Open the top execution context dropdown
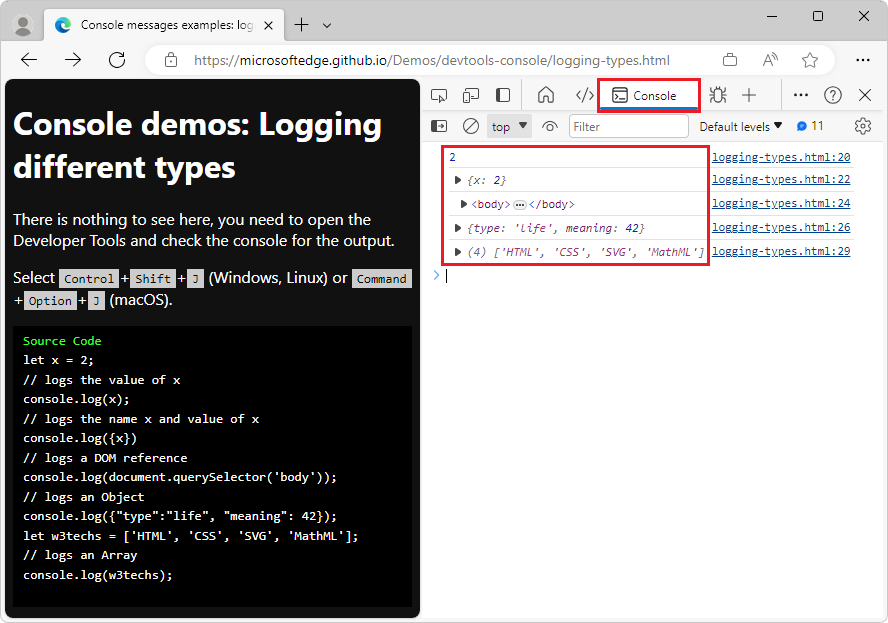The width and height of the screenshot is (888, 623). point(508,126)
